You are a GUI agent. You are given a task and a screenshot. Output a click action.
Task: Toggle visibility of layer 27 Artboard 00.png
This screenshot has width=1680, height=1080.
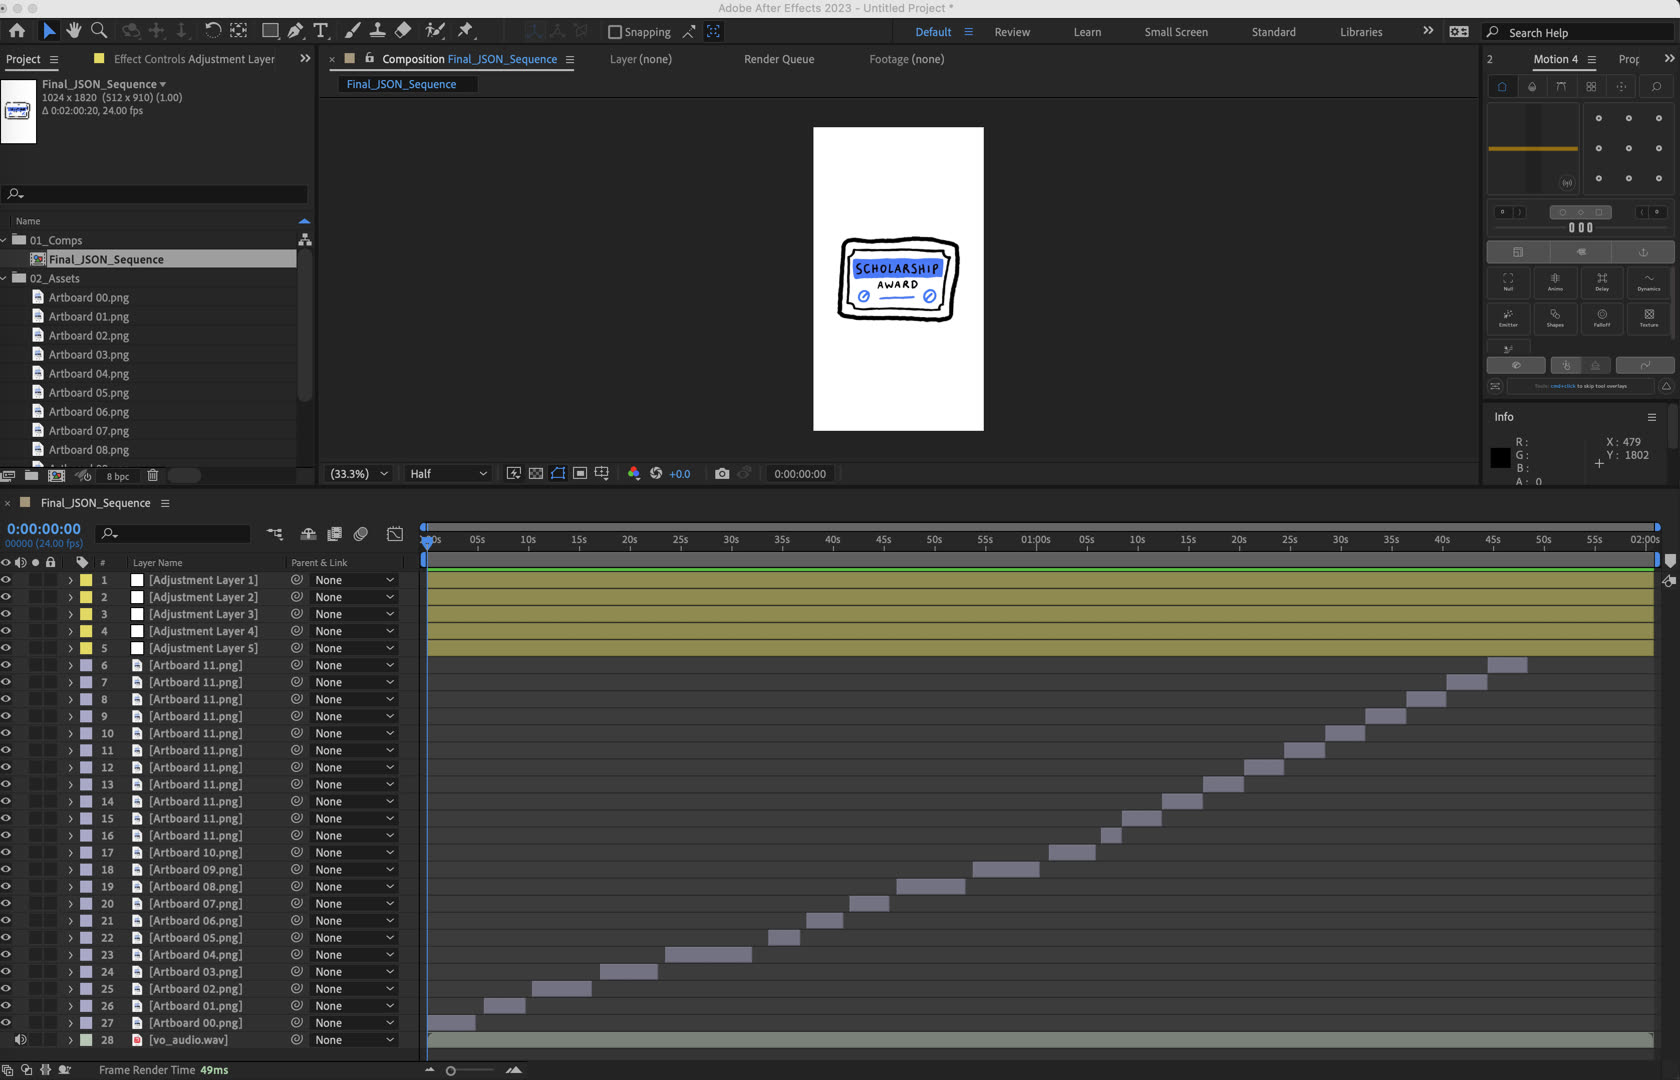(x=6, y=1023)
